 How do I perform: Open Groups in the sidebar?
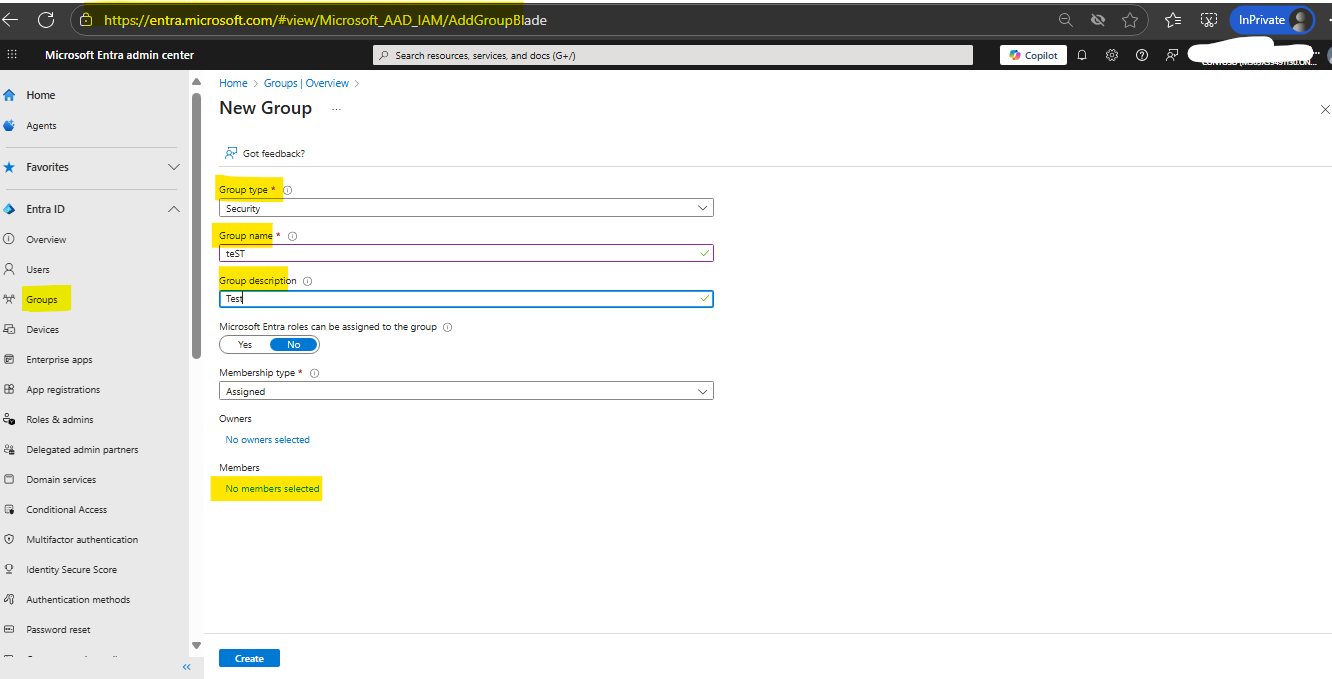click(42, 299)
